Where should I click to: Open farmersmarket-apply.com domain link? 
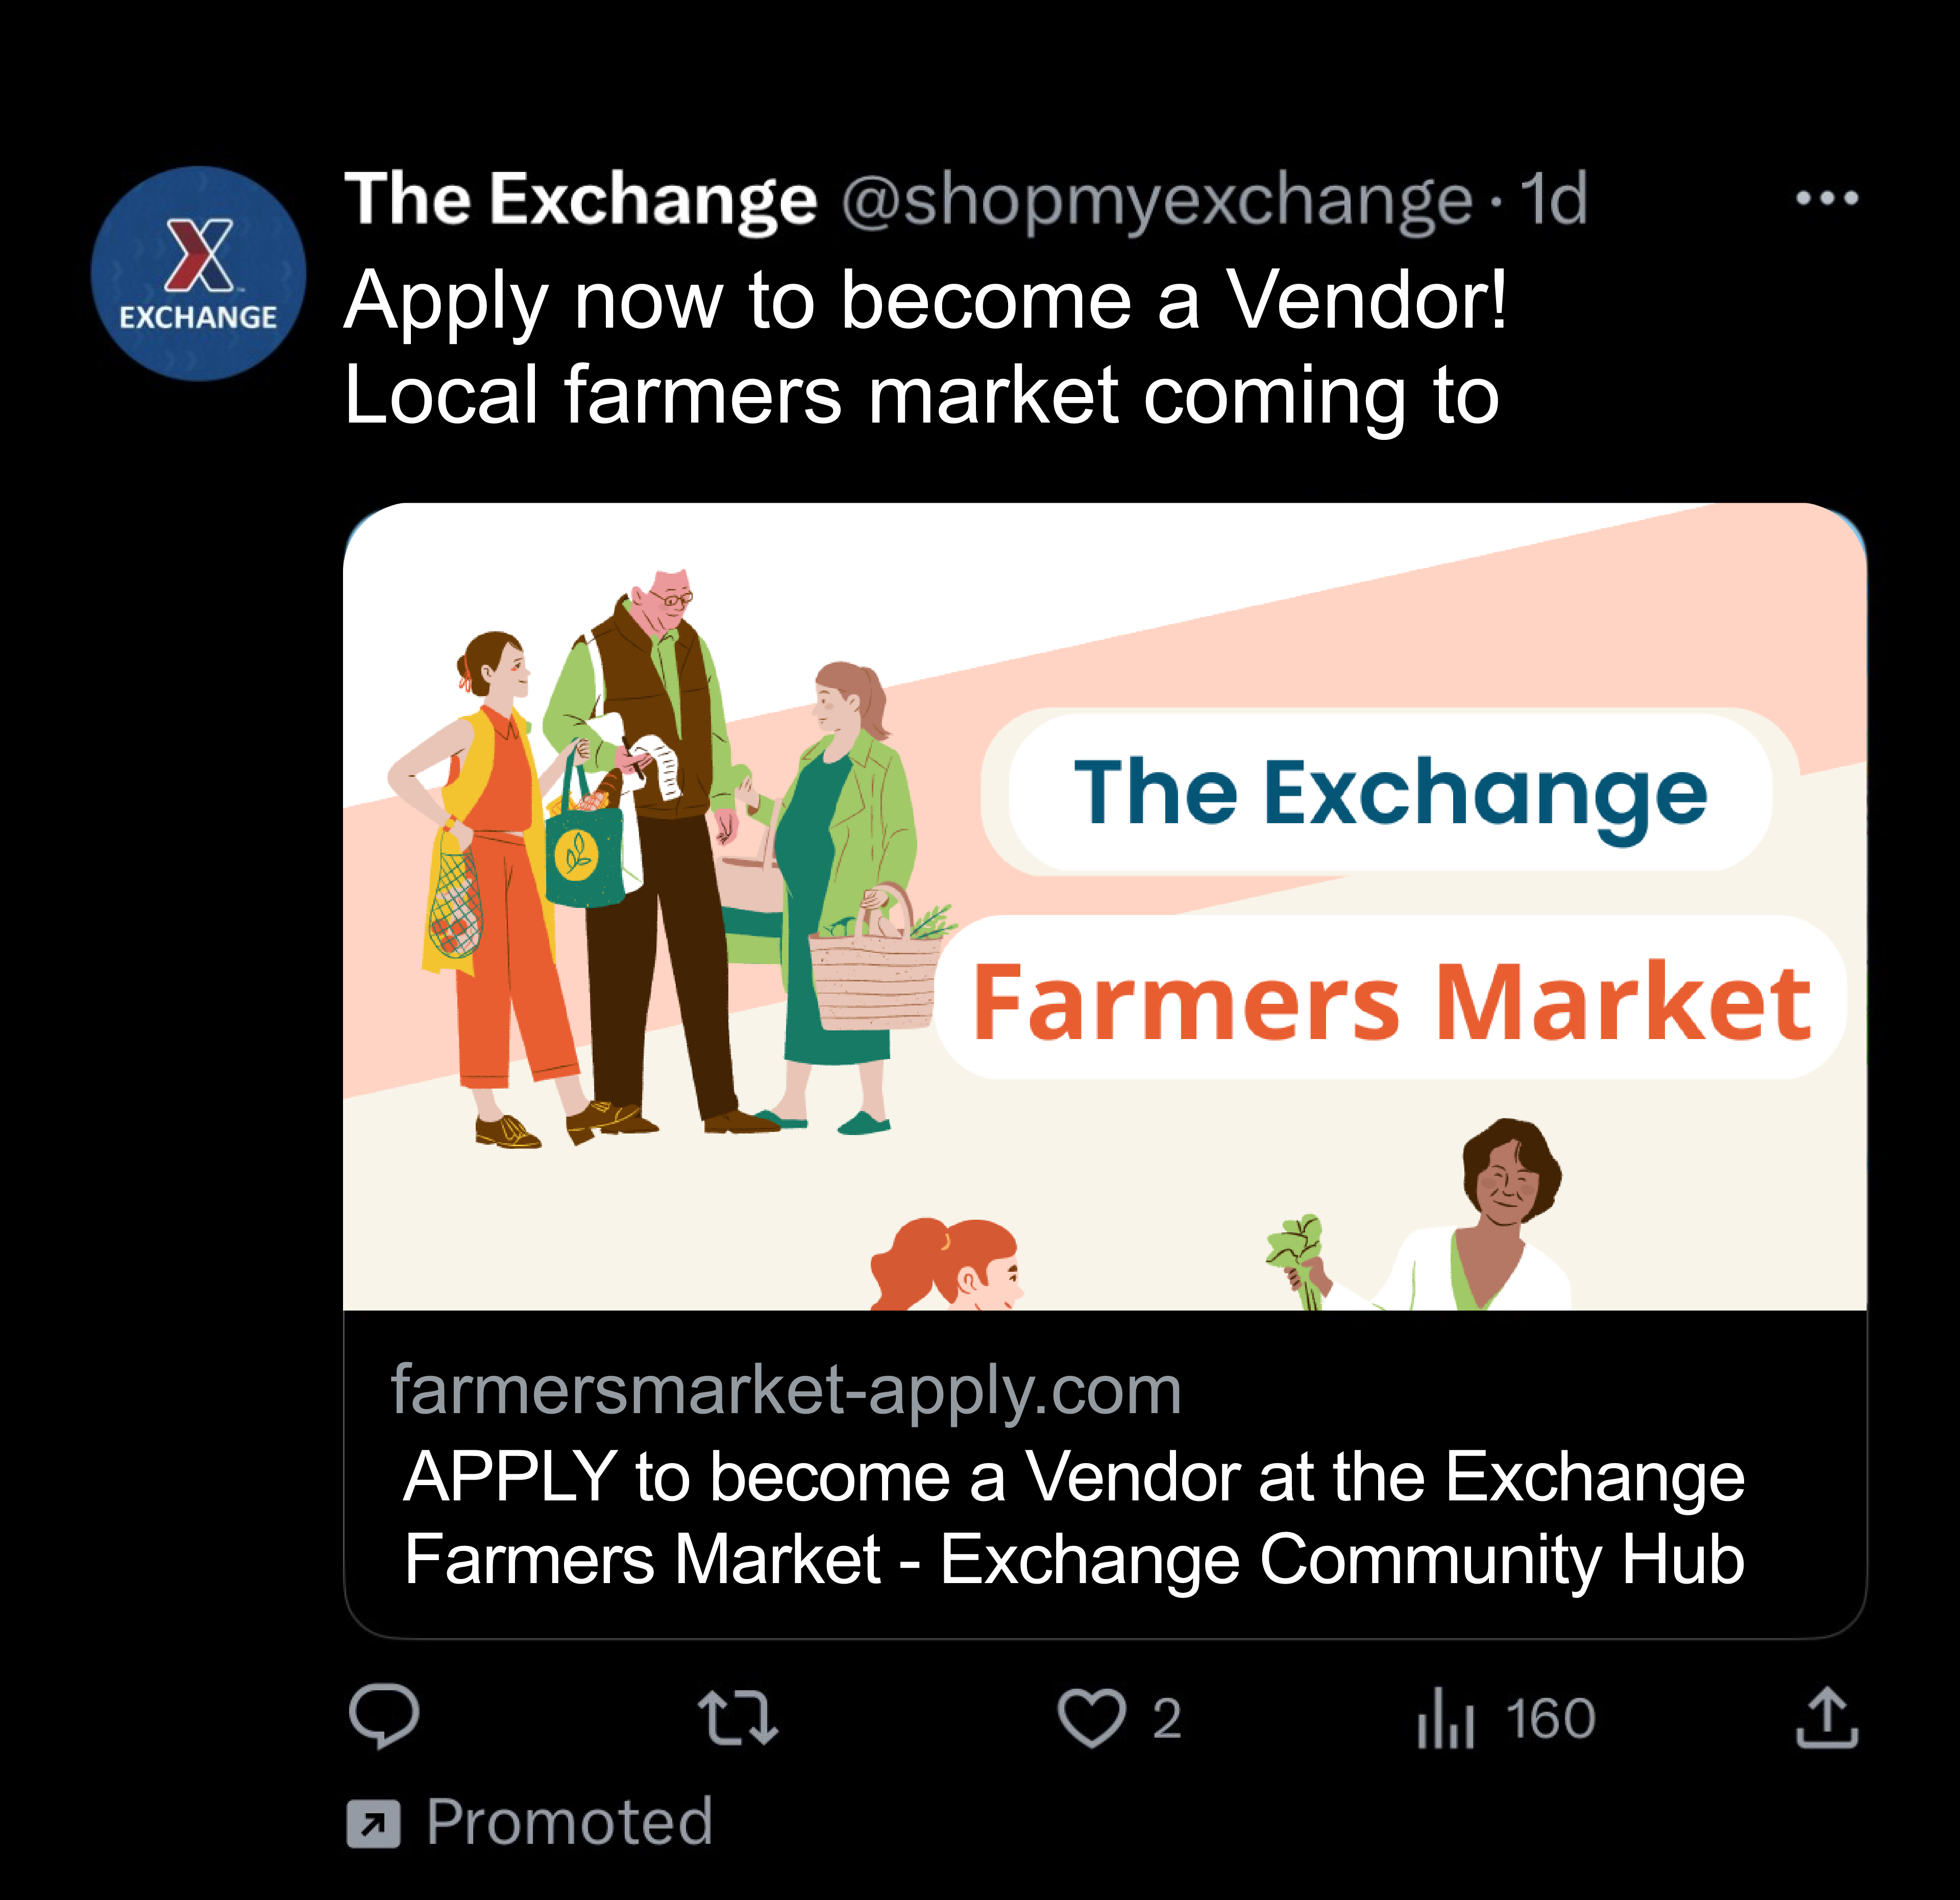coord(786,1389)
